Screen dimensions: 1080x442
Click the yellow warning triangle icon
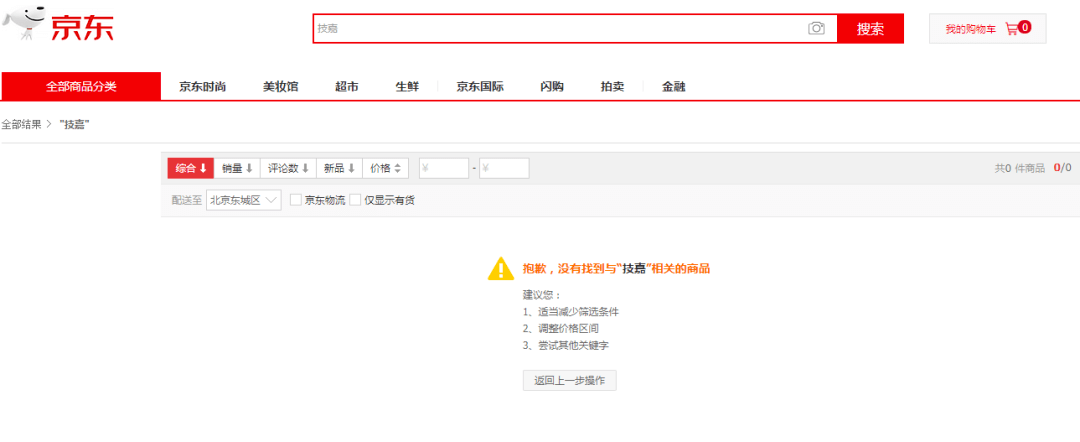(501, 269)
